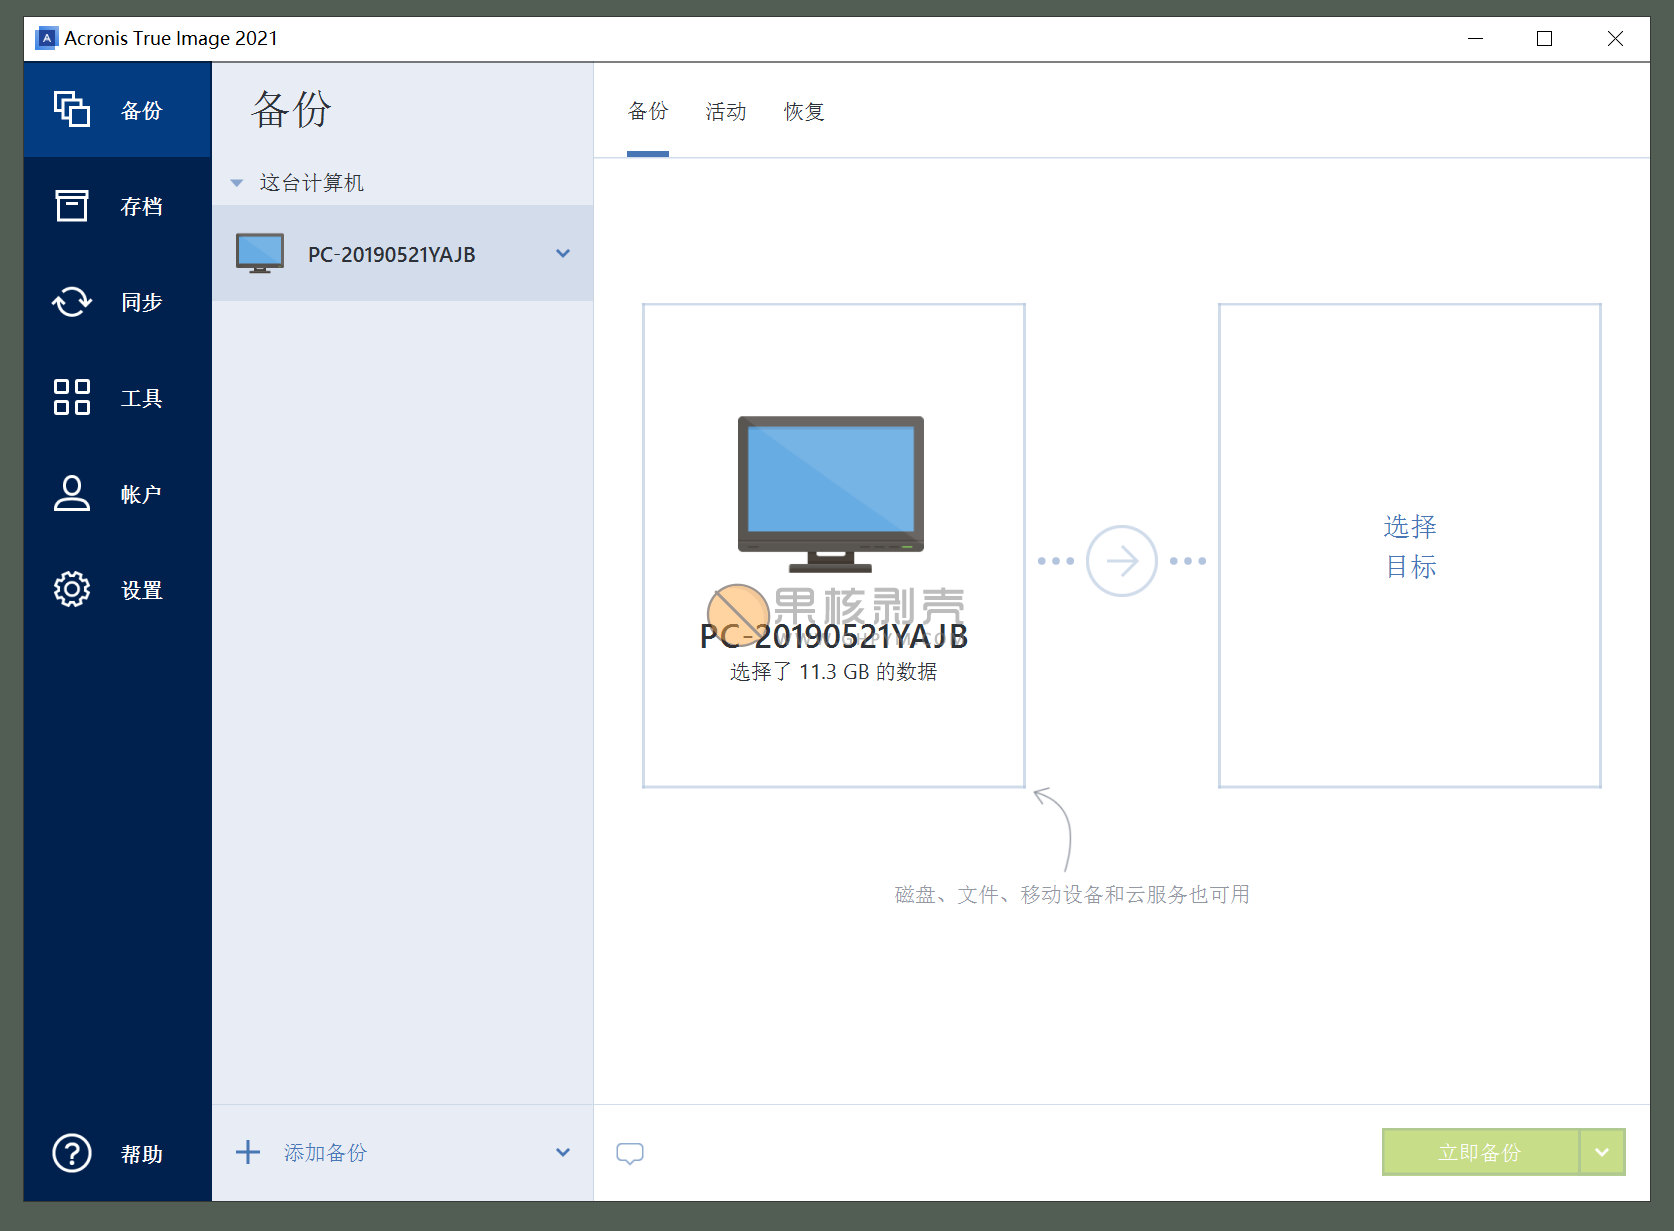Open the 工具 (Tools) sidebar section
Image resolution: width=1674 pixels, height=1231 pixels.
tap(117, 398)
